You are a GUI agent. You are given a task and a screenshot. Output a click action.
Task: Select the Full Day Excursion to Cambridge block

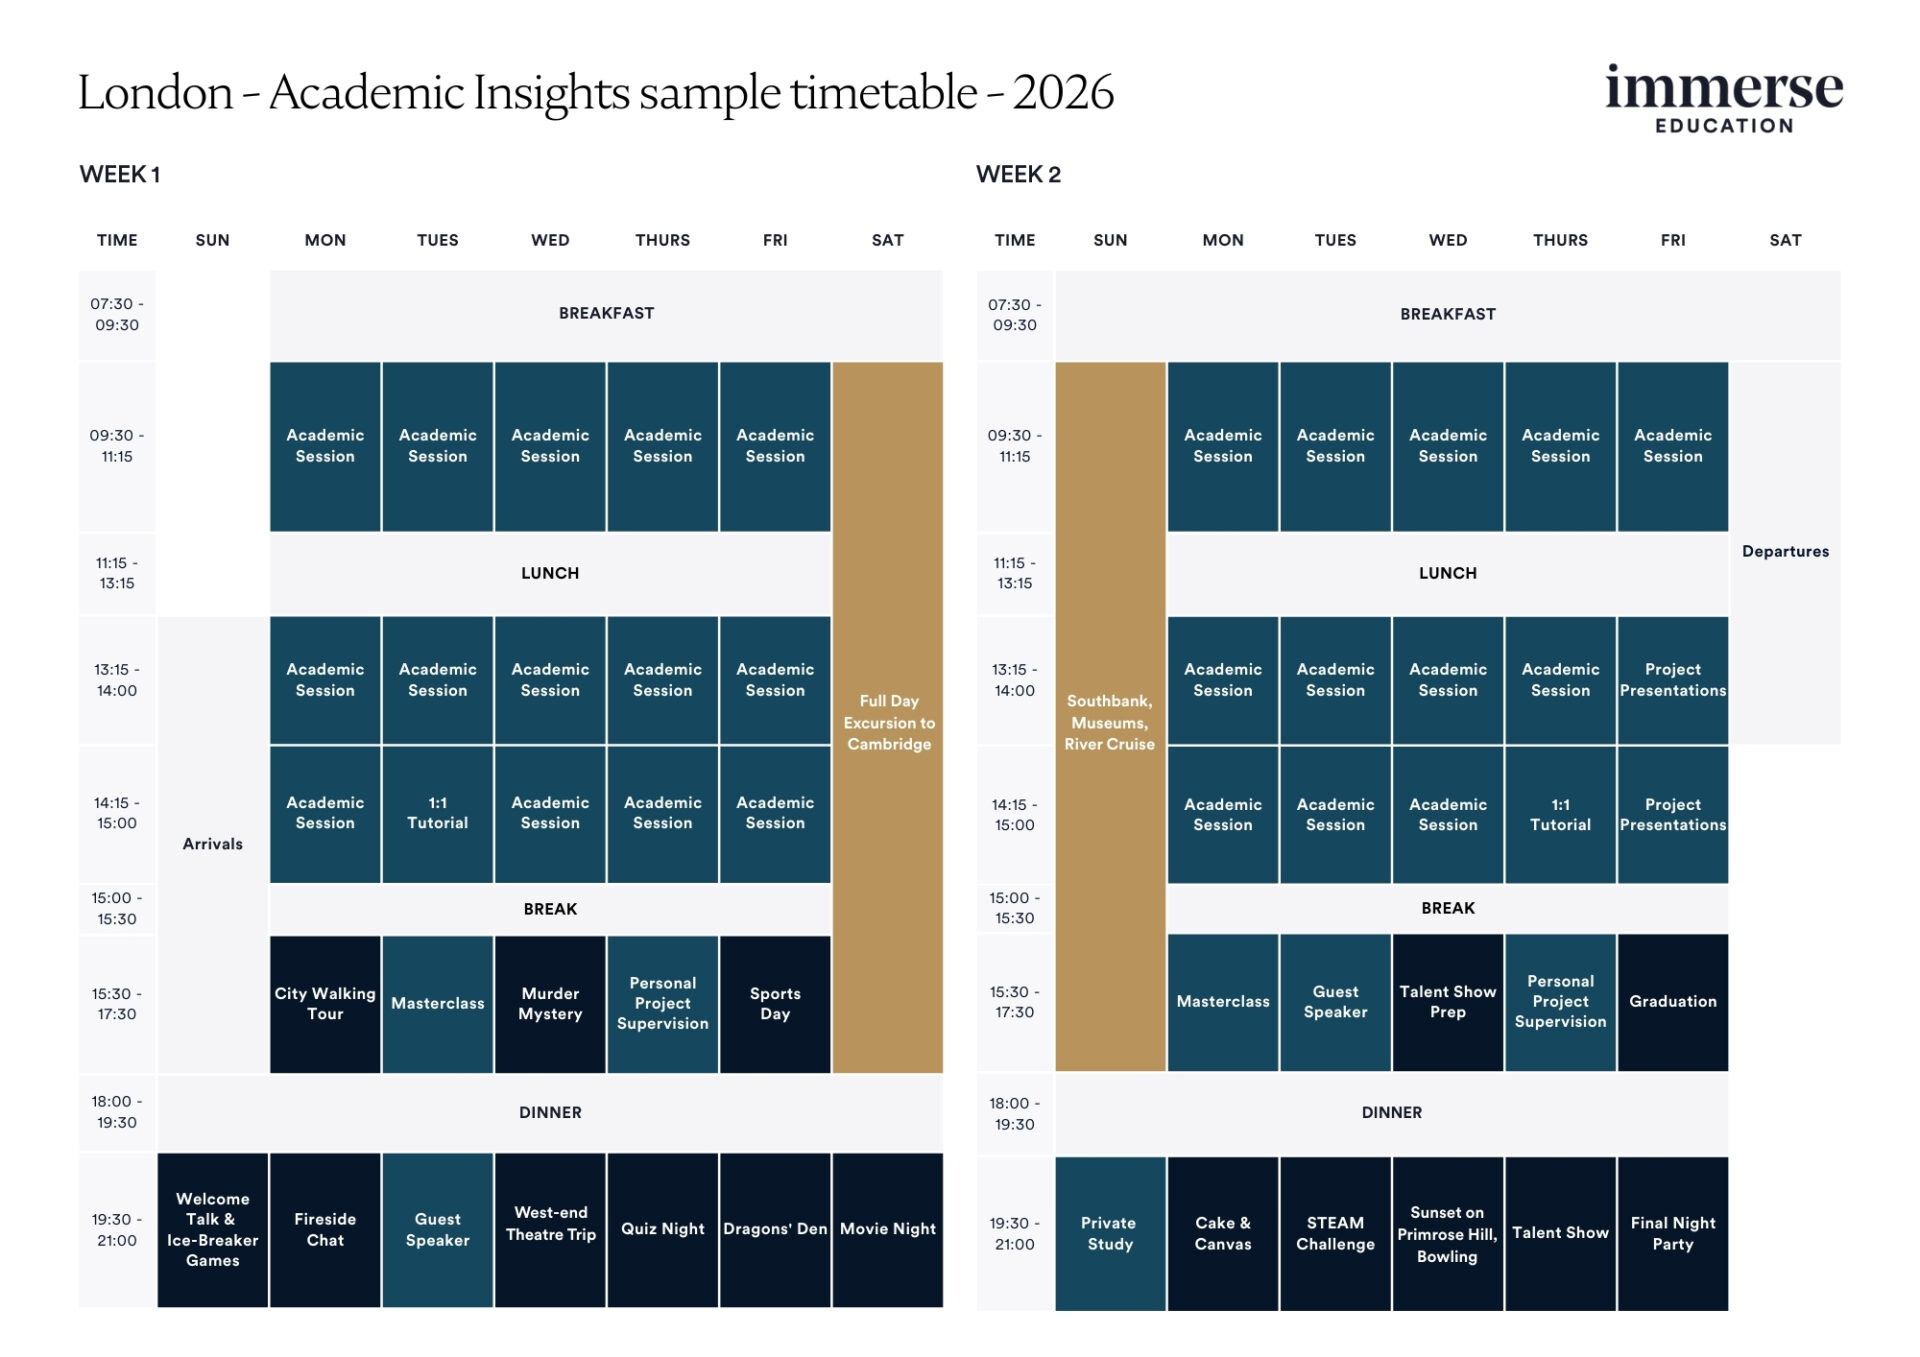[888, 721]
